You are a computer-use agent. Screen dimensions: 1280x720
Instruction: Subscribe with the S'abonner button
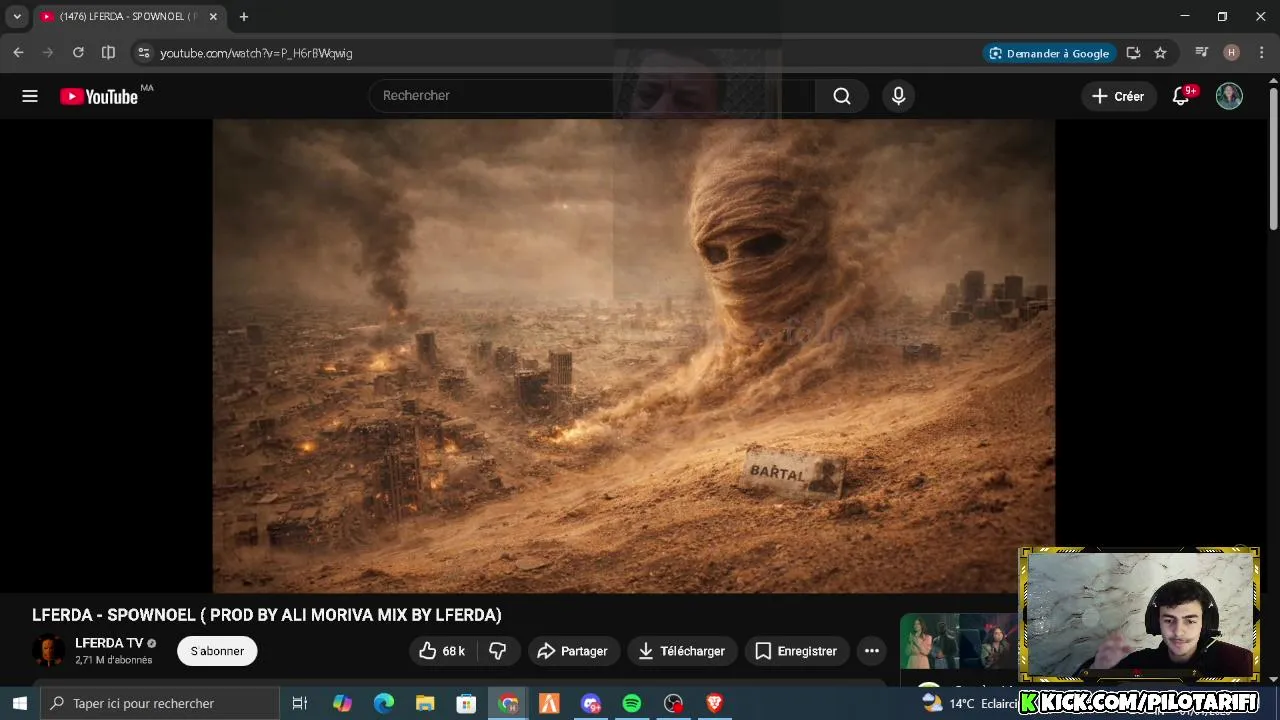pyautogui.click(x=217, y=651)
